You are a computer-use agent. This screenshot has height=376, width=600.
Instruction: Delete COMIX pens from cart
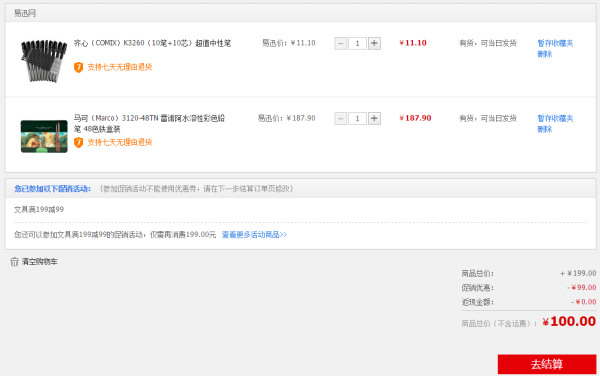[x=545, y=54]
